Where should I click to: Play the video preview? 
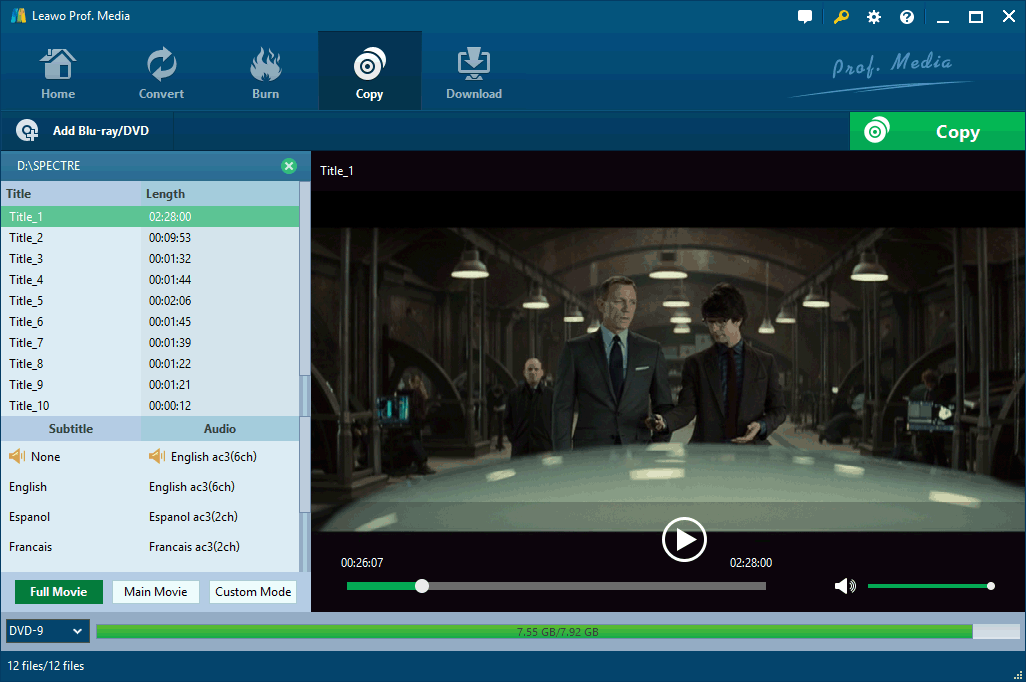click(x=684, y=540)
